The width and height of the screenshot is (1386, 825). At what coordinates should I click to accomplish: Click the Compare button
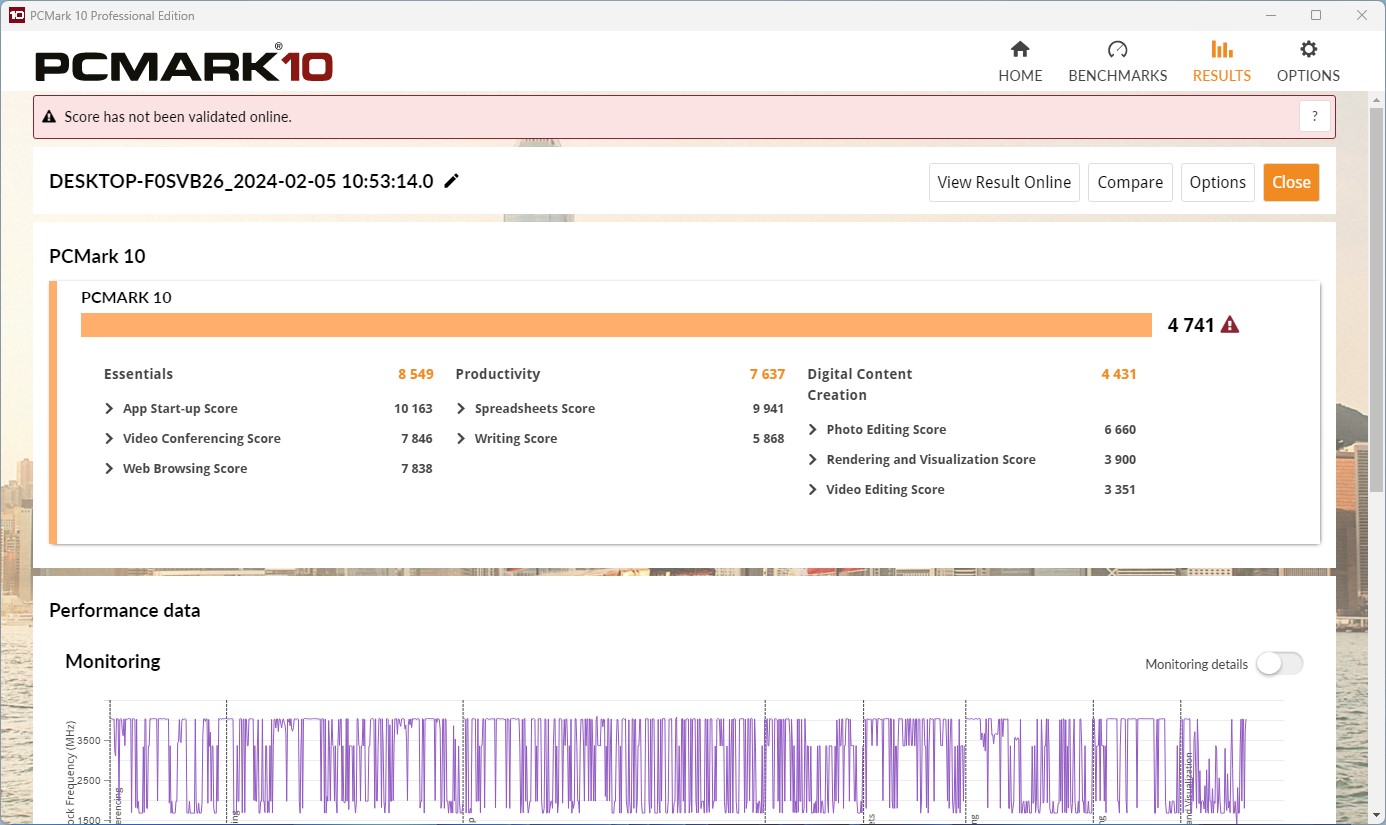tap(1130, 182)
